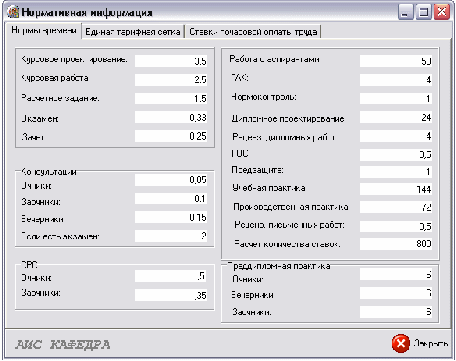Image resolution: width=456 pixels, height=361 pixels.
Task: Open the Единая тарифная сетка tab
Action: (133, 32)
